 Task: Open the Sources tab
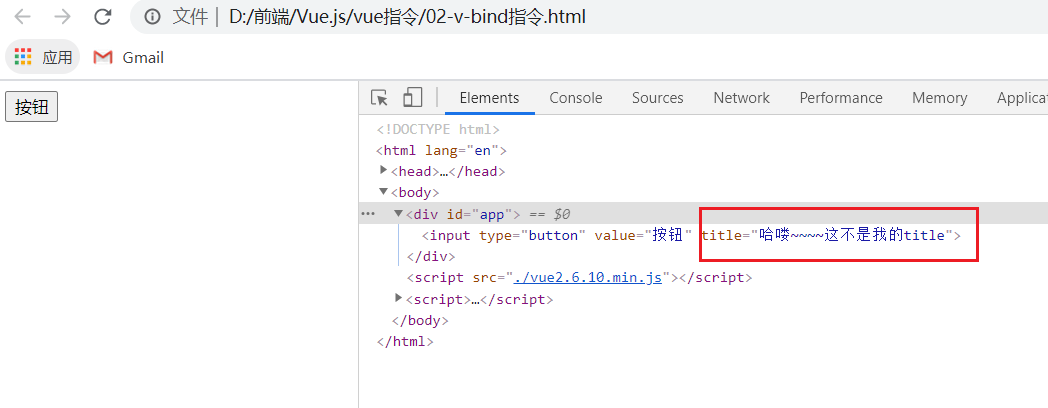[x=658, y=98]
